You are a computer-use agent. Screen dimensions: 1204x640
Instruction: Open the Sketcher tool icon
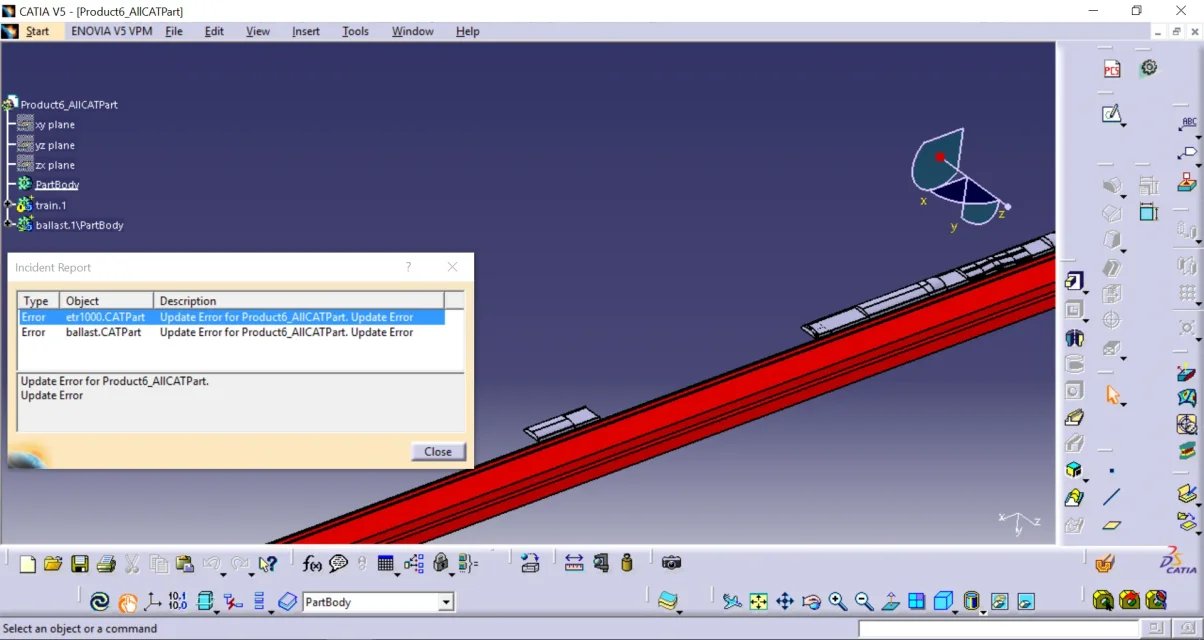[1112, 114]
